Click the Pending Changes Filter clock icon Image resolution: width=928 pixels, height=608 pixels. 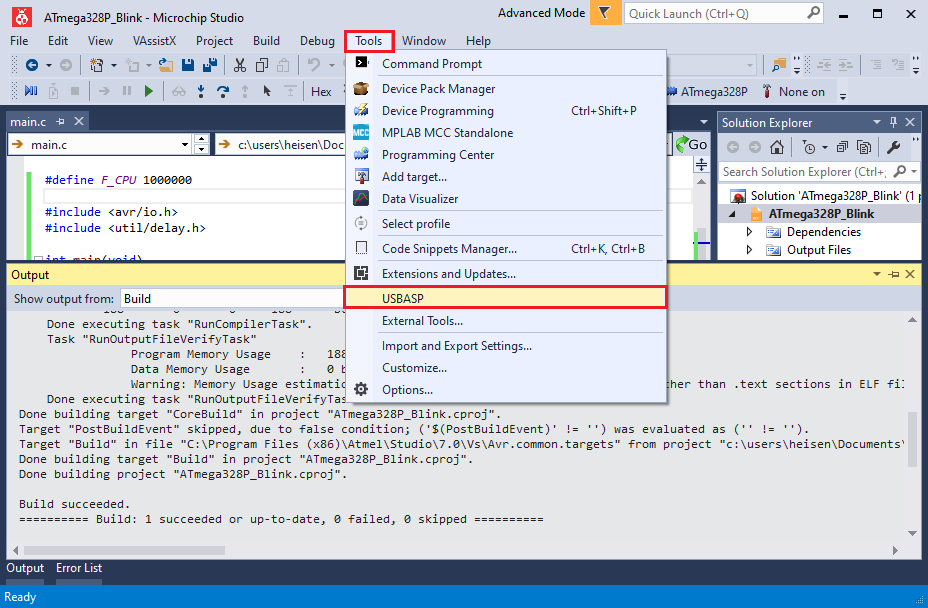[809, 147]
